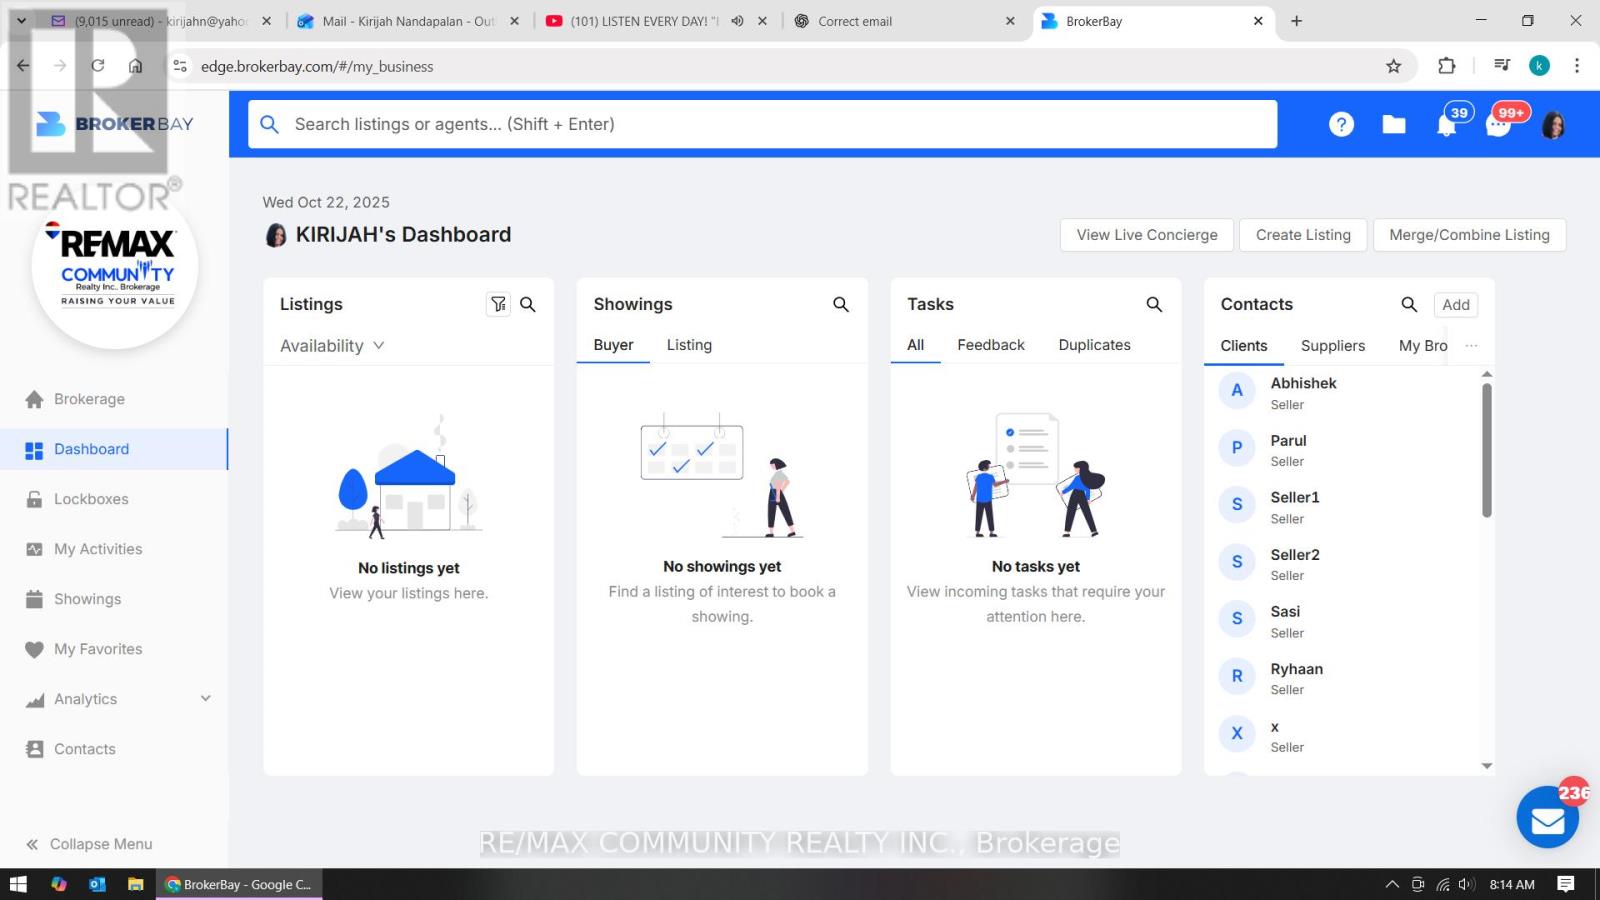Switch to Feedback tab in Tasks
The image size is (1600, 900).
pyautogui.click(x=990, y=345)
